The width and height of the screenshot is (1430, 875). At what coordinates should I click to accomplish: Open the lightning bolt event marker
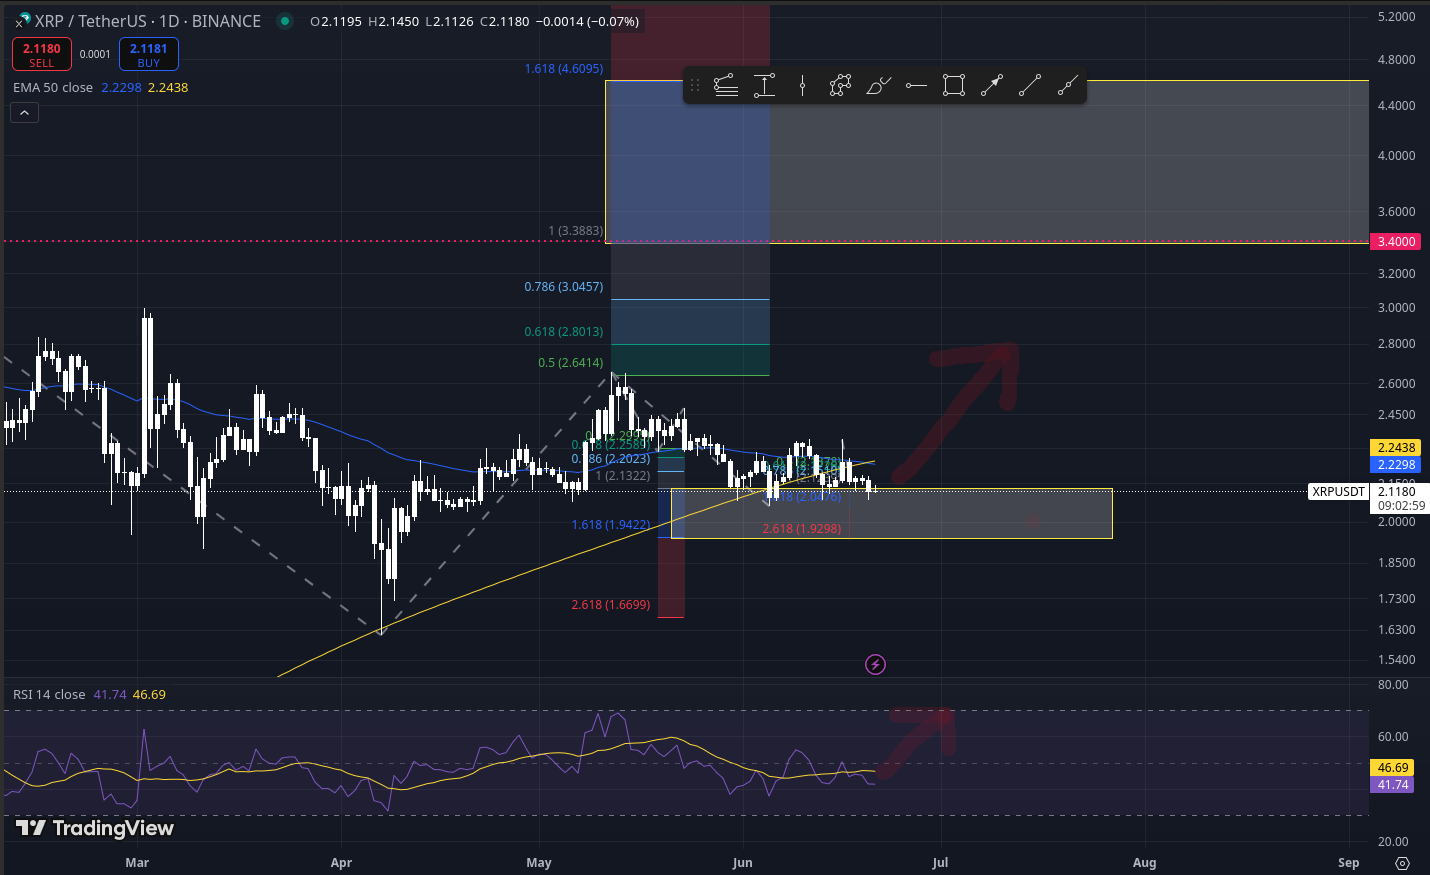(x=875, y=664)
